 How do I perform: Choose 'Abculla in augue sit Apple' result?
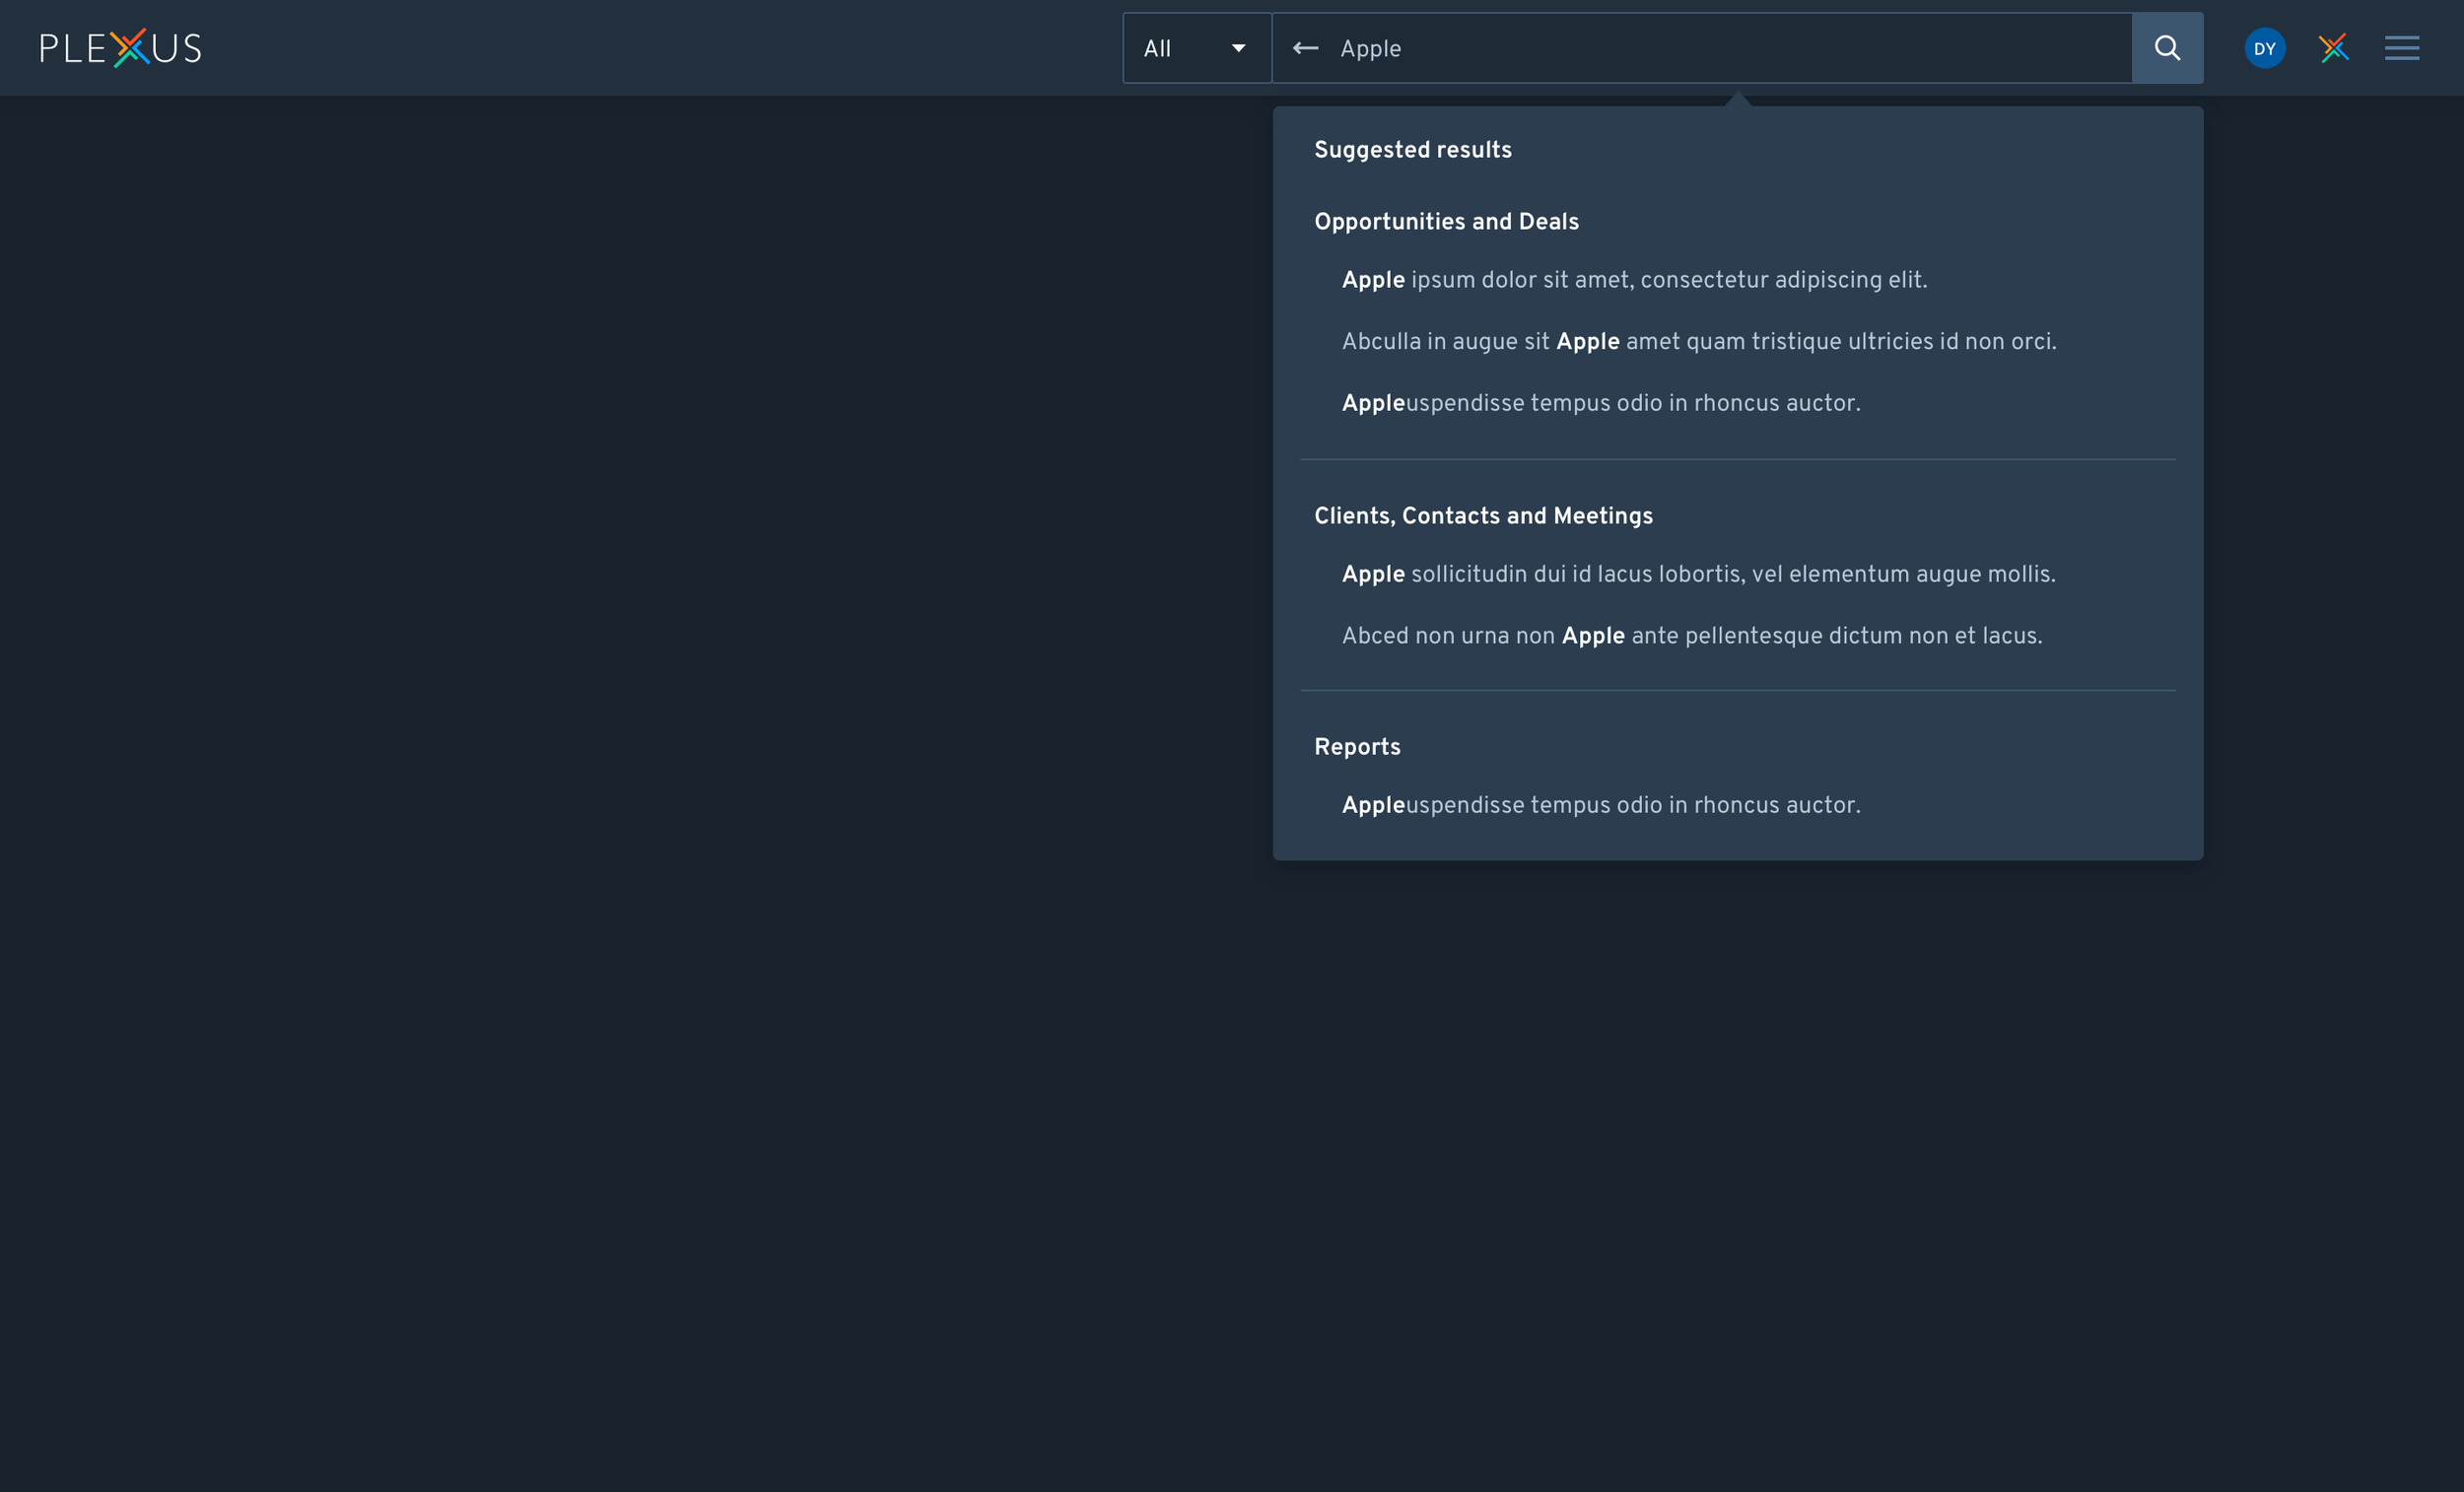pyautogui.click(x=1698, y=342)
